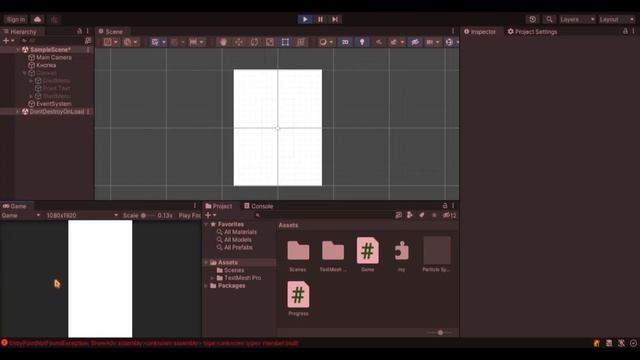This screenshot has width=640, height=360.
Task: Click the Hierarchy search field
Action: [x=51, y=41]
